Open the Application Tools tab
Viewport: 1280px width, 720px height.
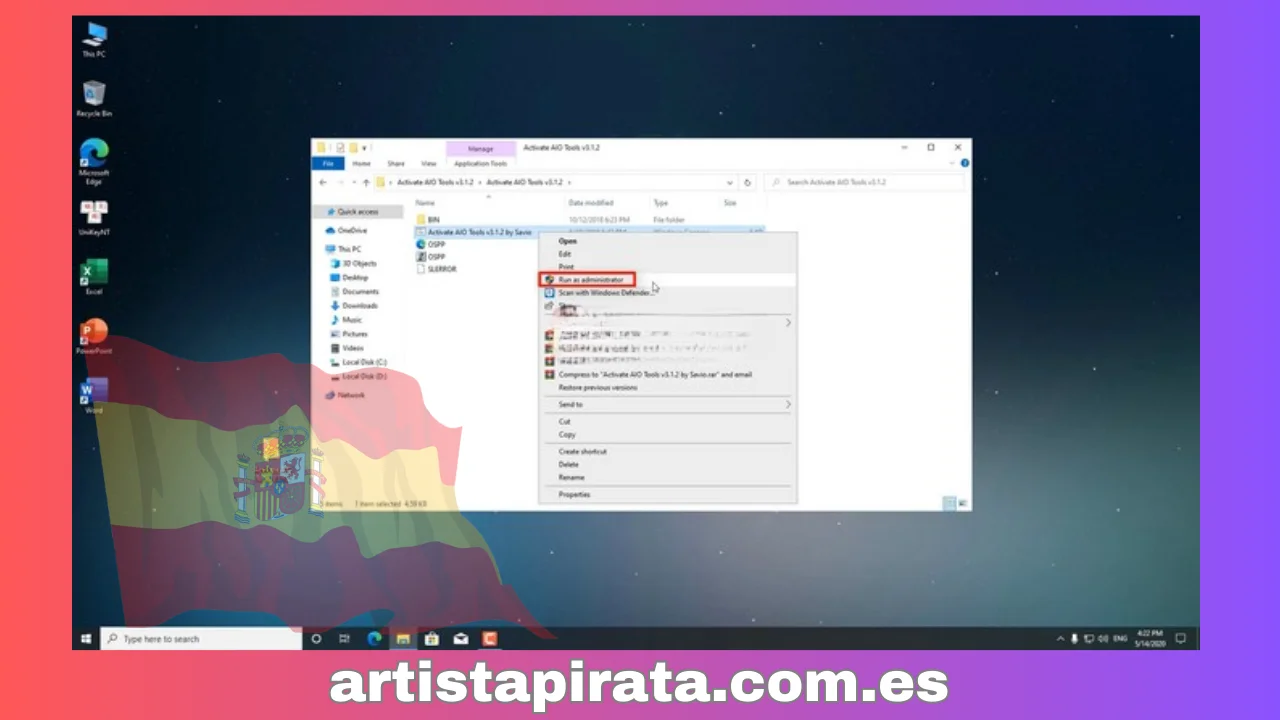[480, 163]
